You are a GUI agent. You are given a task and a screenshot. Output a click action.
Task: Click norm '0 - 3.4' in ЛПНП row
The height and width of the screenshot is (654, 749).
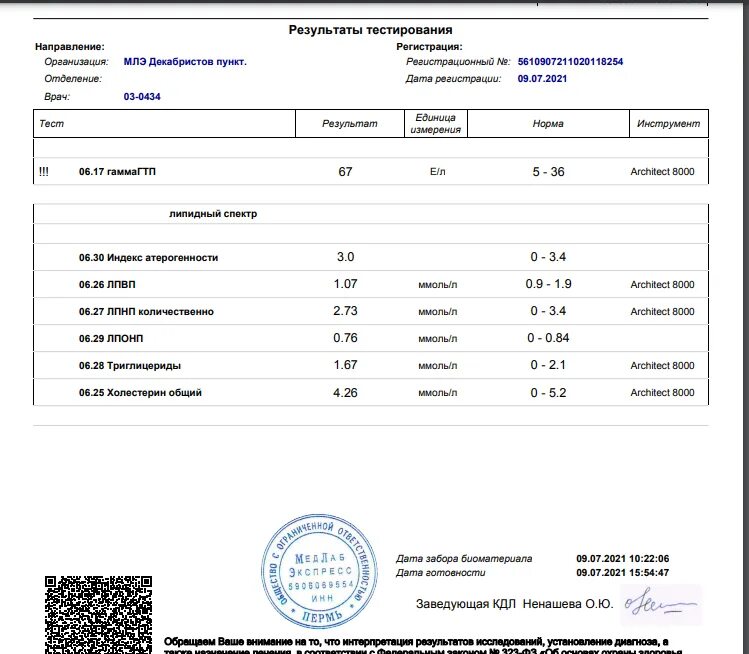click(x=548, y=311)
